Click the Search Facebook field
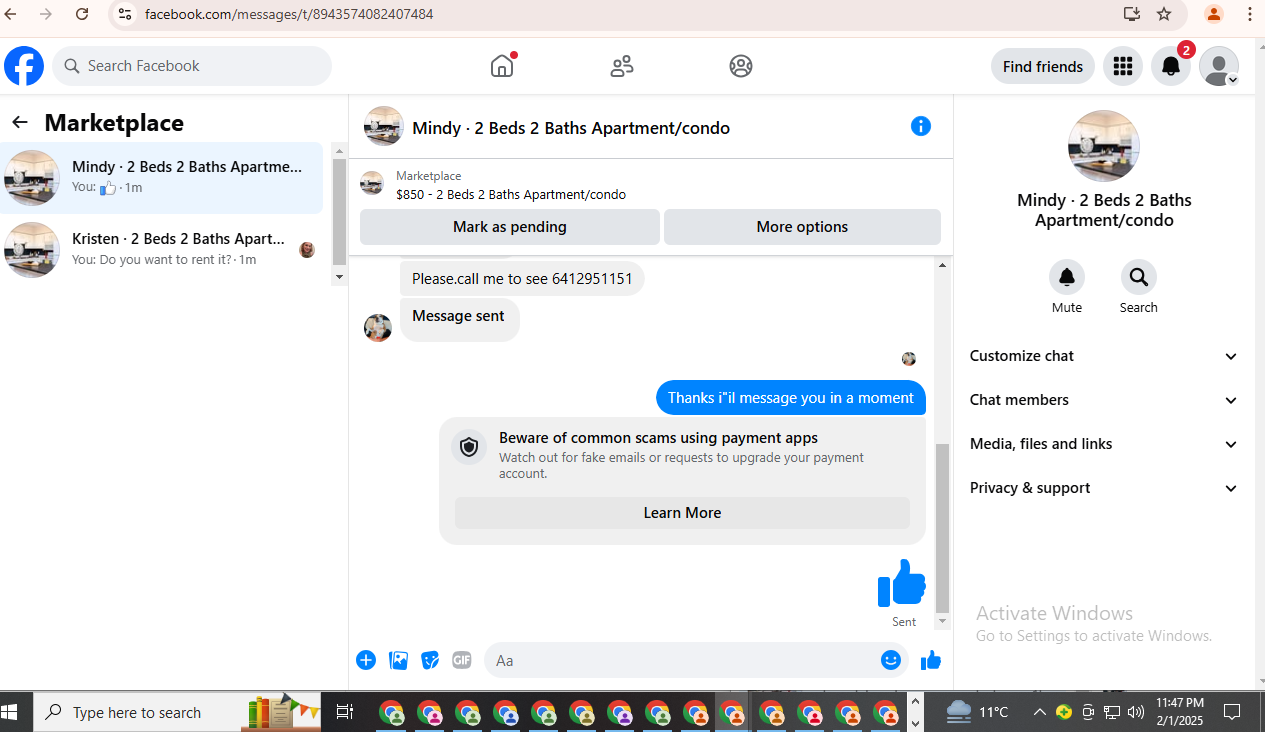Viewport: 1265px width, 732px height. (x=192, y=66)
